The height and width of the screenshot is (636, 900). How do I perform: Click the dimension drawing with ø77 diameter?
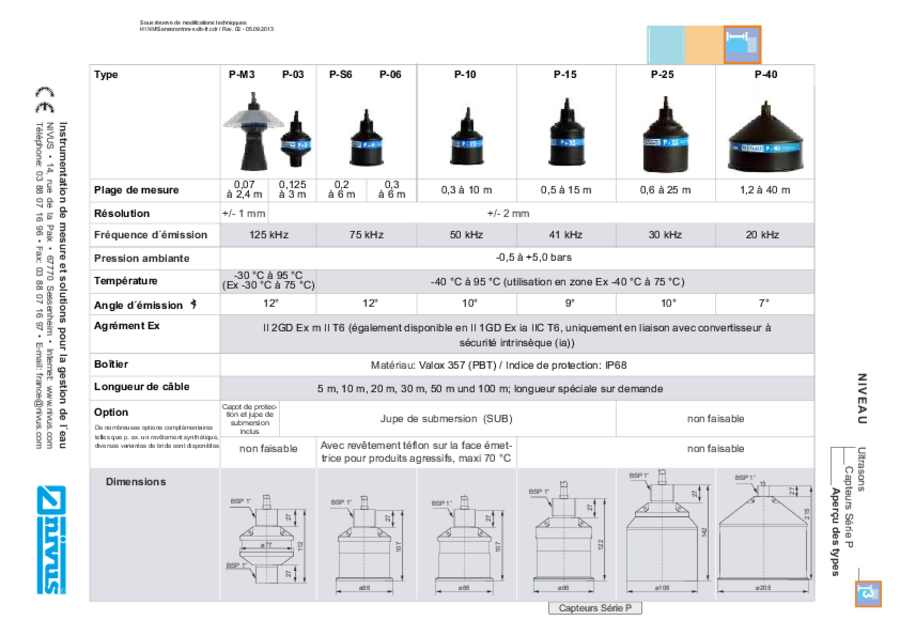click(268, 538)
